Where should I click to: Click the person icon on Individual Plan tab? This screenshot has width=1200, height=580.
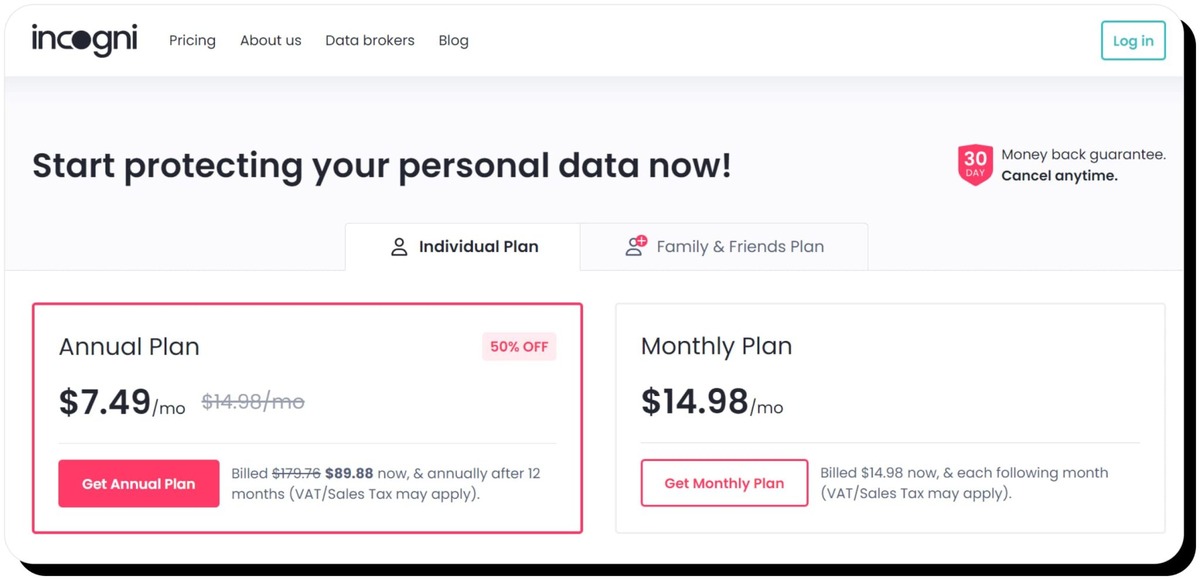point(399,247)
